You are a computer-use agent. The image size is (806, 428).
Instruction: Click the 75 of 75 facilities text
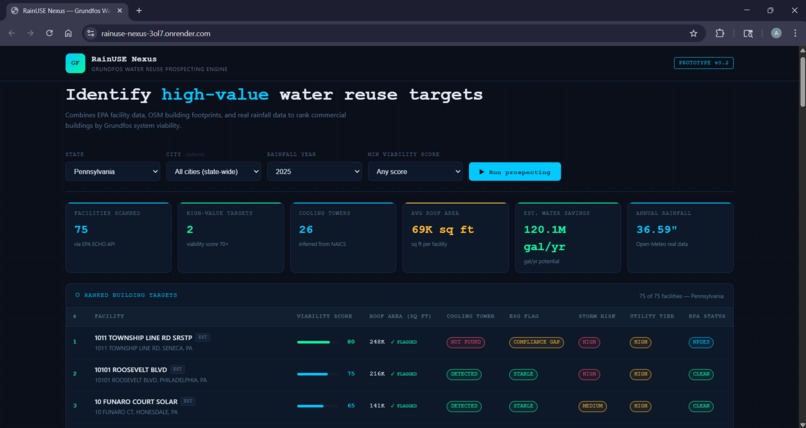[681, 296]
